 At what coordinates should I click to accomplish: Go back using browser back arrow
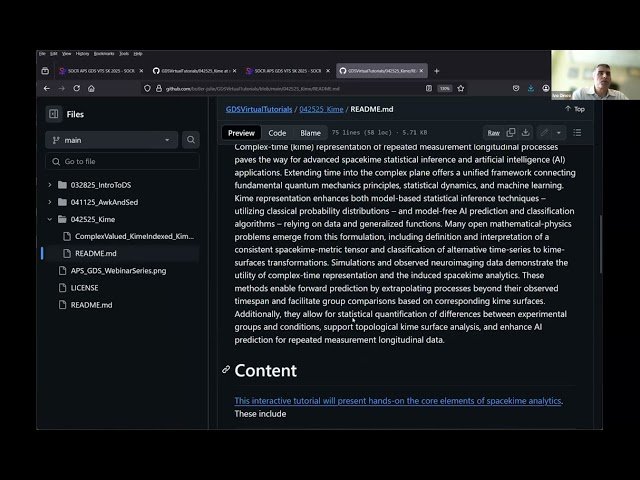click(46, 88)
